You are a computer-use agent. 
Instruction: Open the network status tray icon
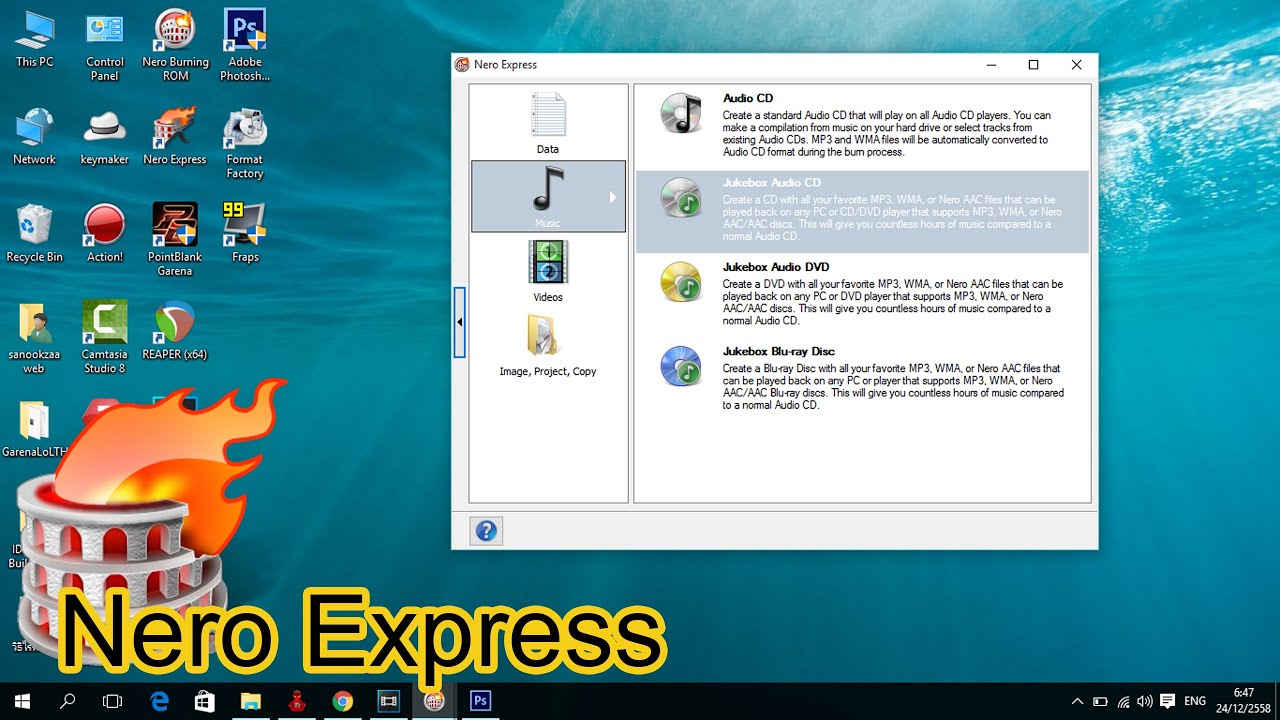click(x=1123, y=701)
